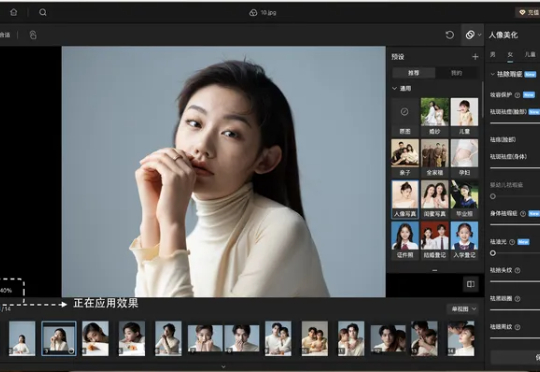Collapse the filmstrip with bottom chevron
This screenshot has height=372, width=540.
223,366
